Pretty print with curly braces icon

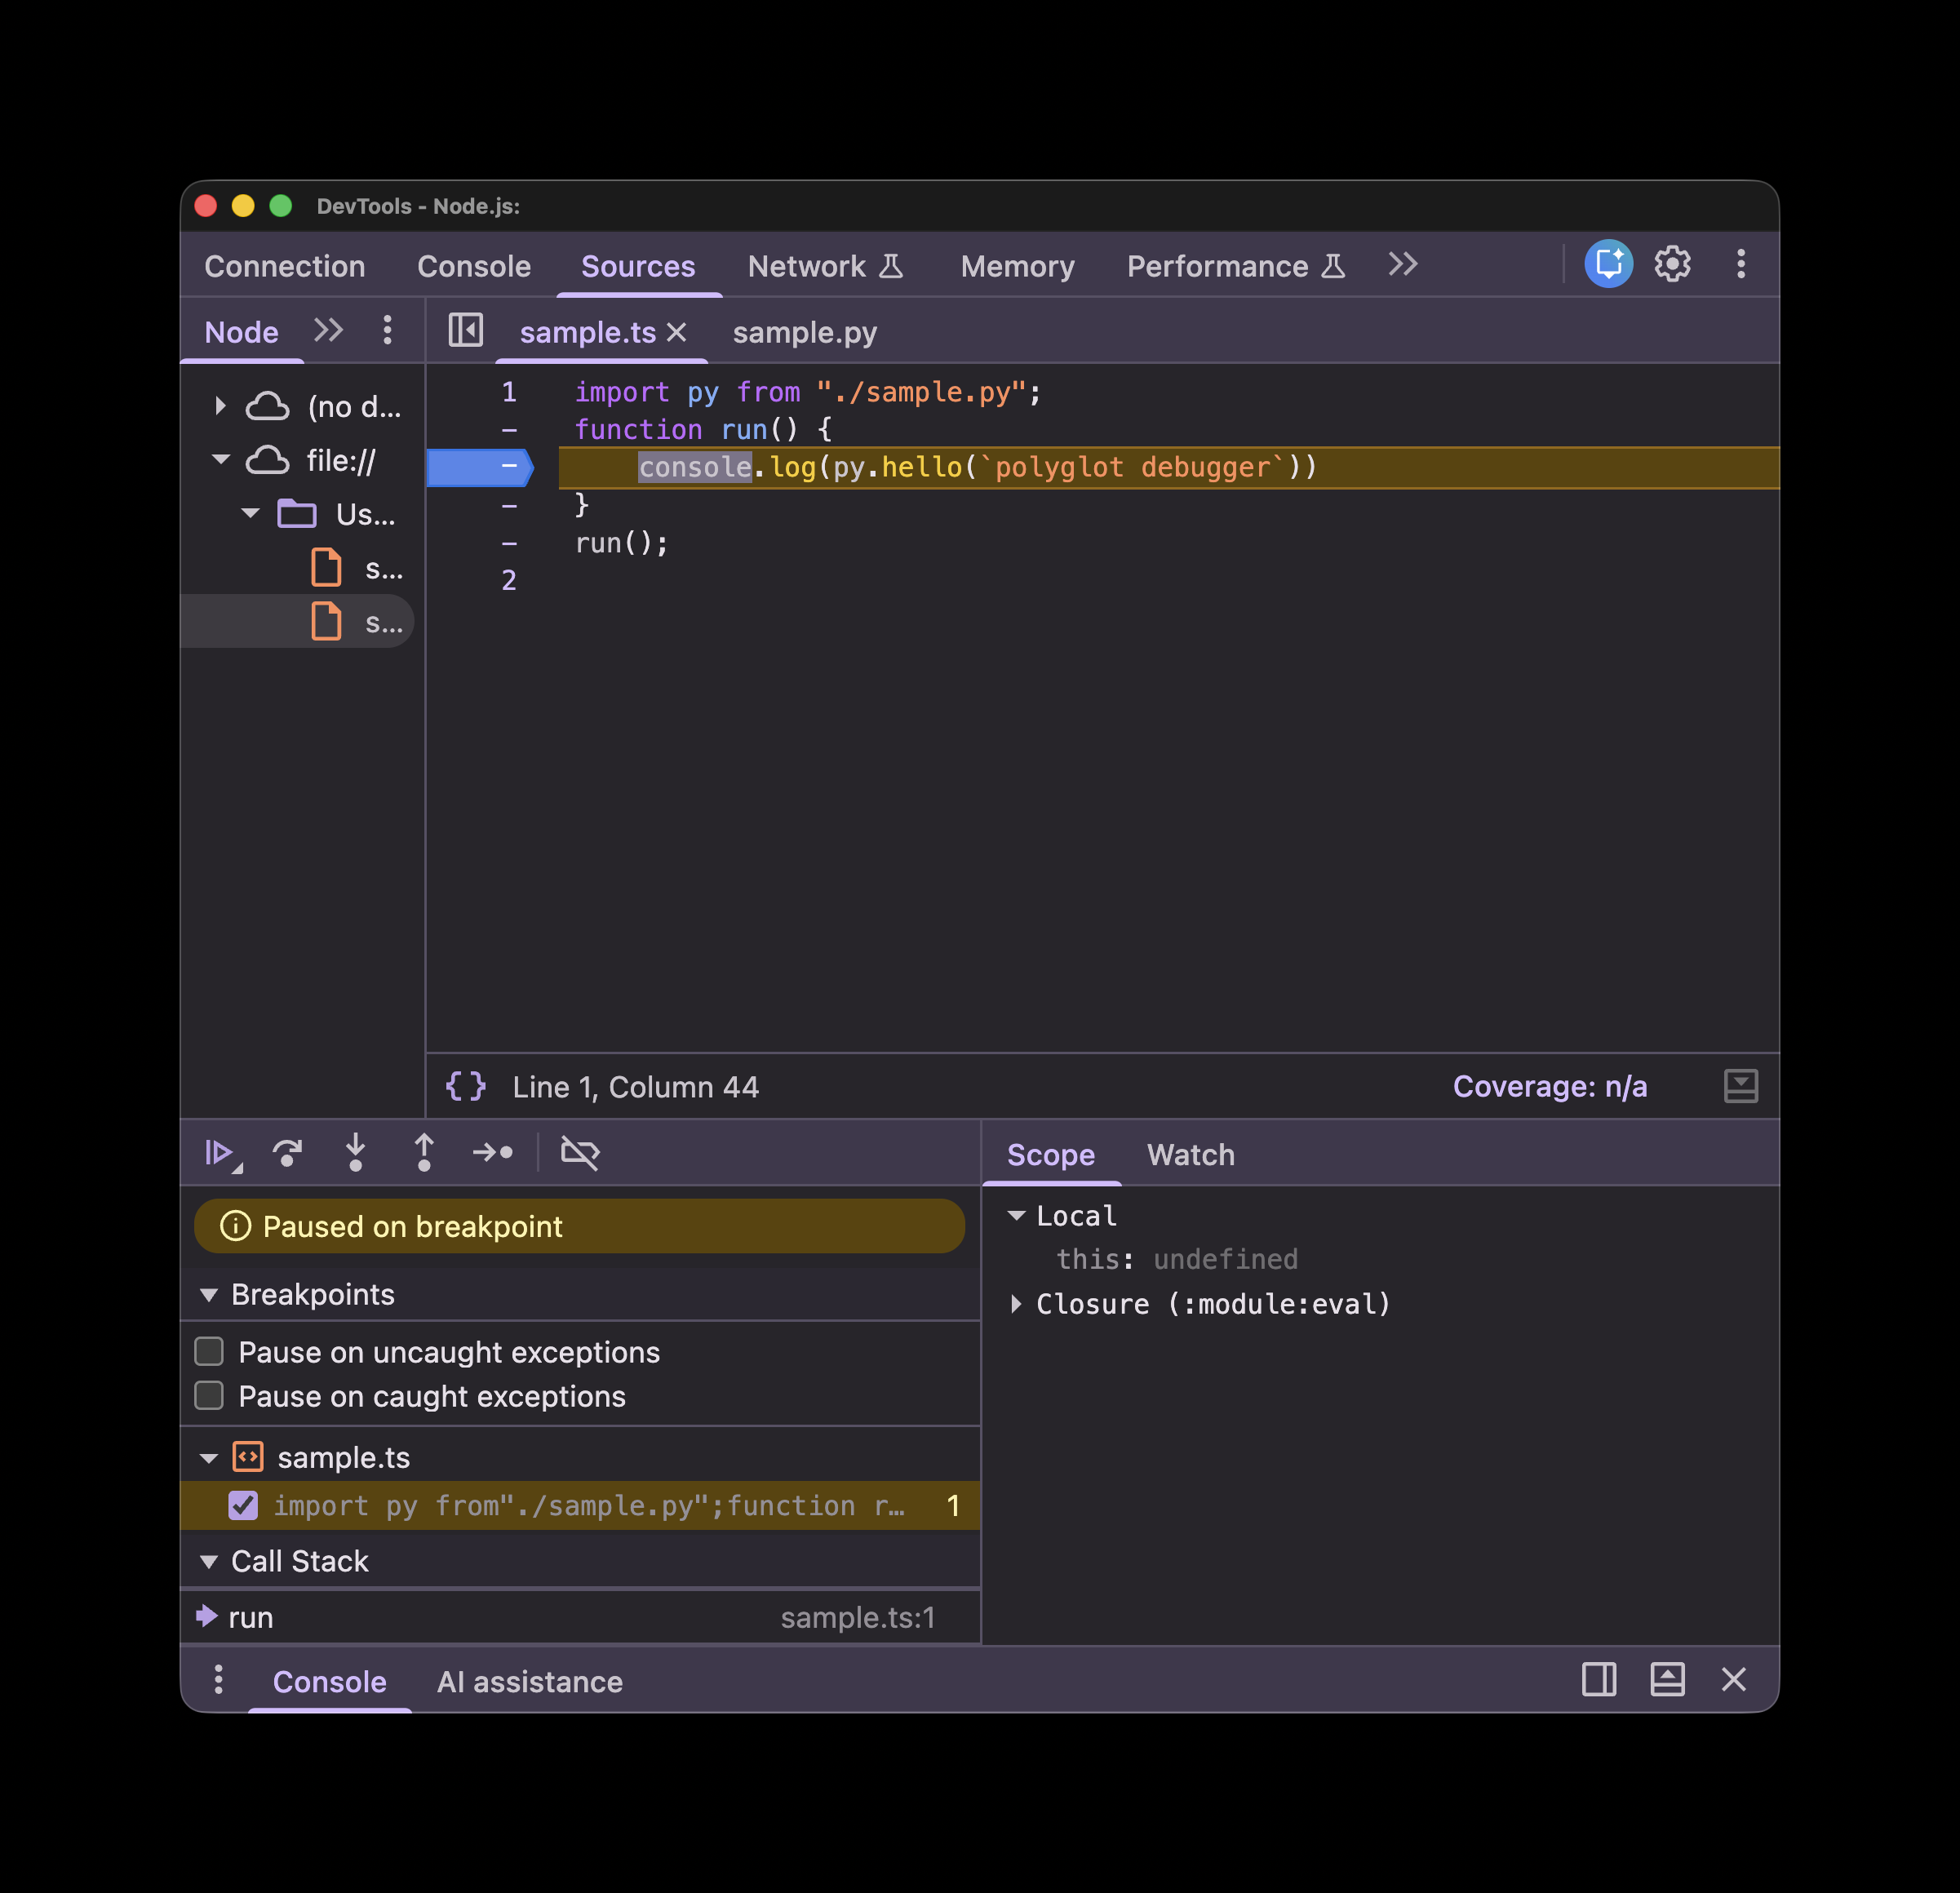click(466, 1086)
